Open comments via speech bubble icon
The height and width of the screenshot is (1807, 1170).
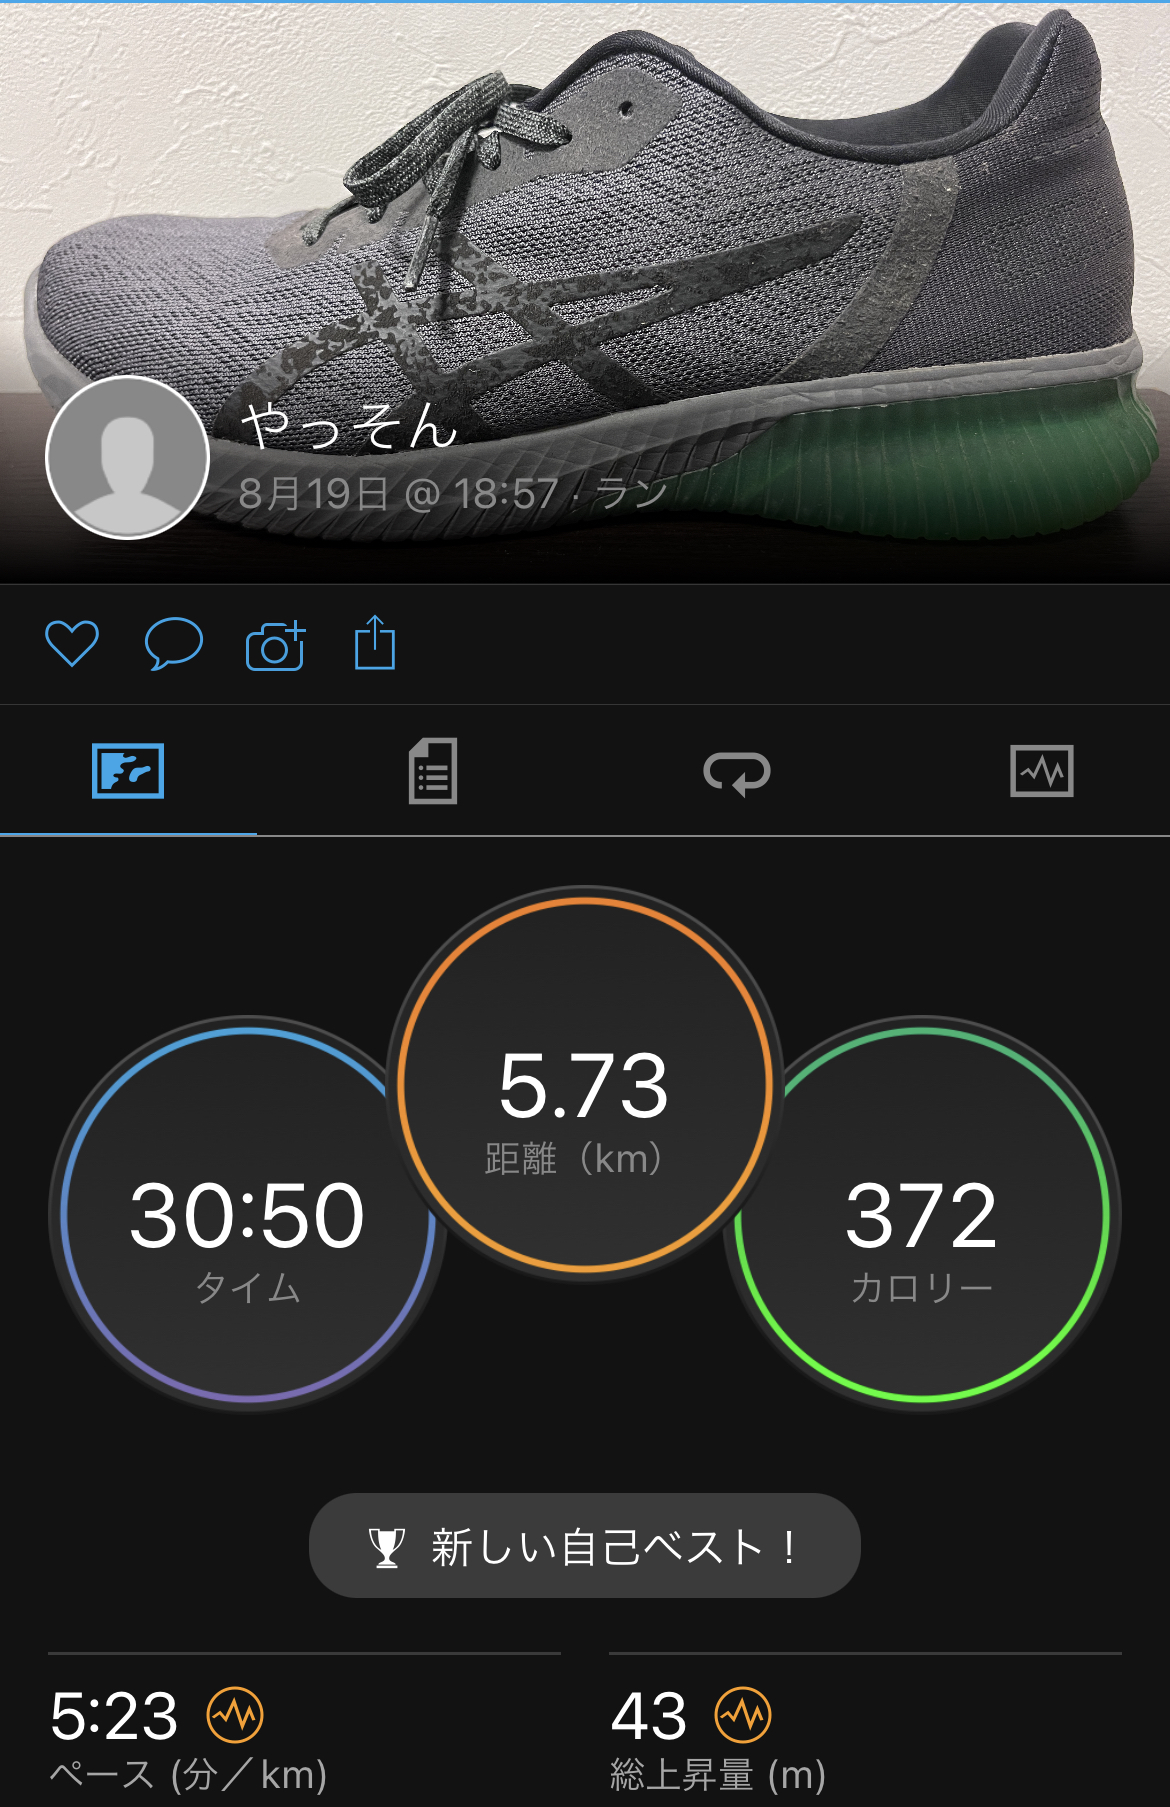click(174, 643)
